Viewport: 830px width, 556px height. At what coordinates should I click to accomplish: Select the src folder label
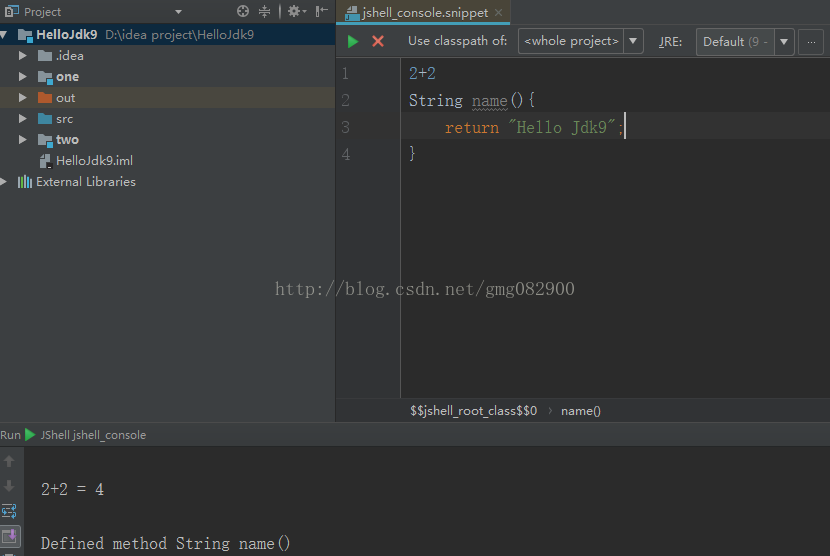(x=65, y=119)
